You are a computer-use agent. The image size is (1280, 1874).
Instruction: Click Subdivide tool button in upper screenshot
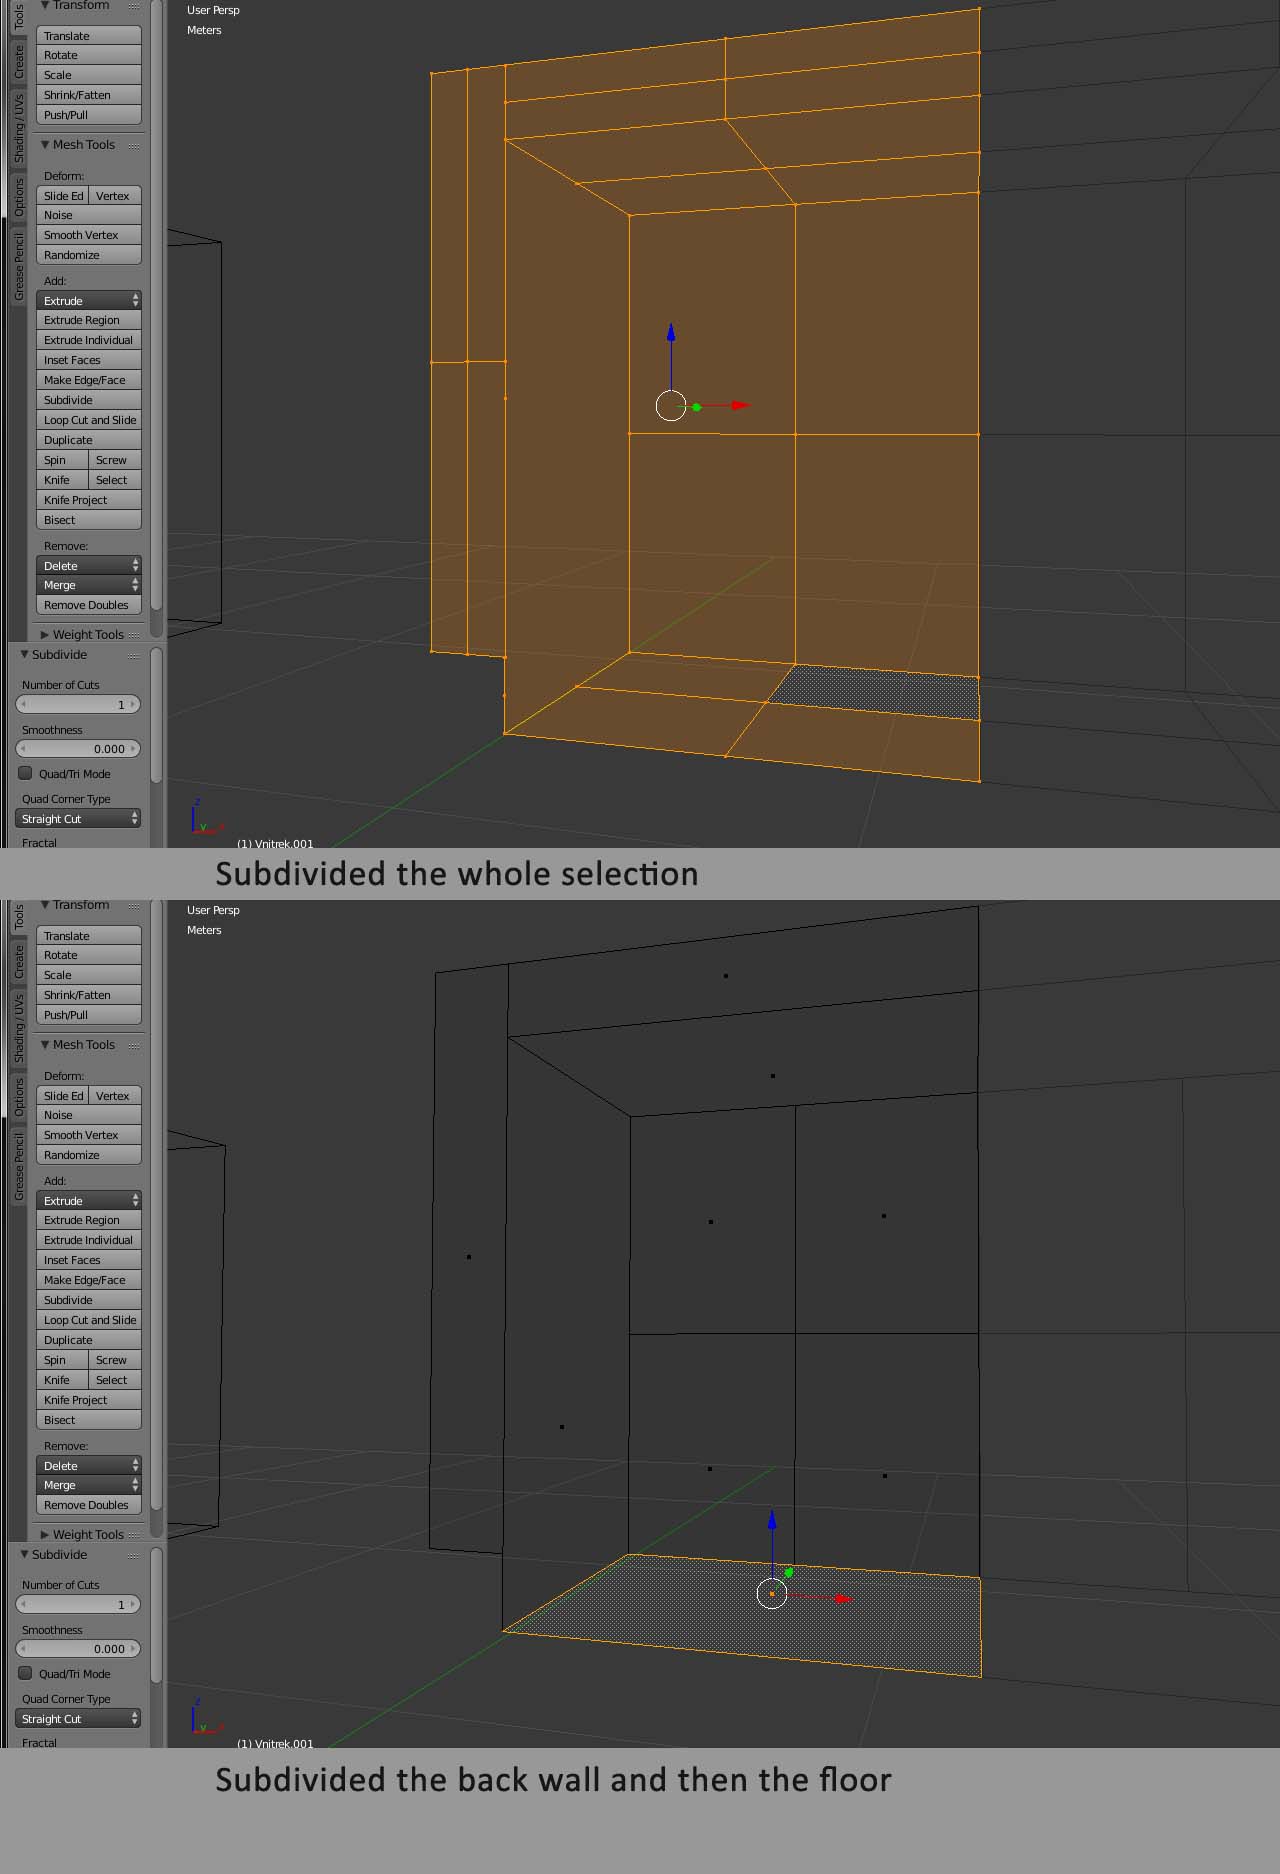click(x=89, y=400)
